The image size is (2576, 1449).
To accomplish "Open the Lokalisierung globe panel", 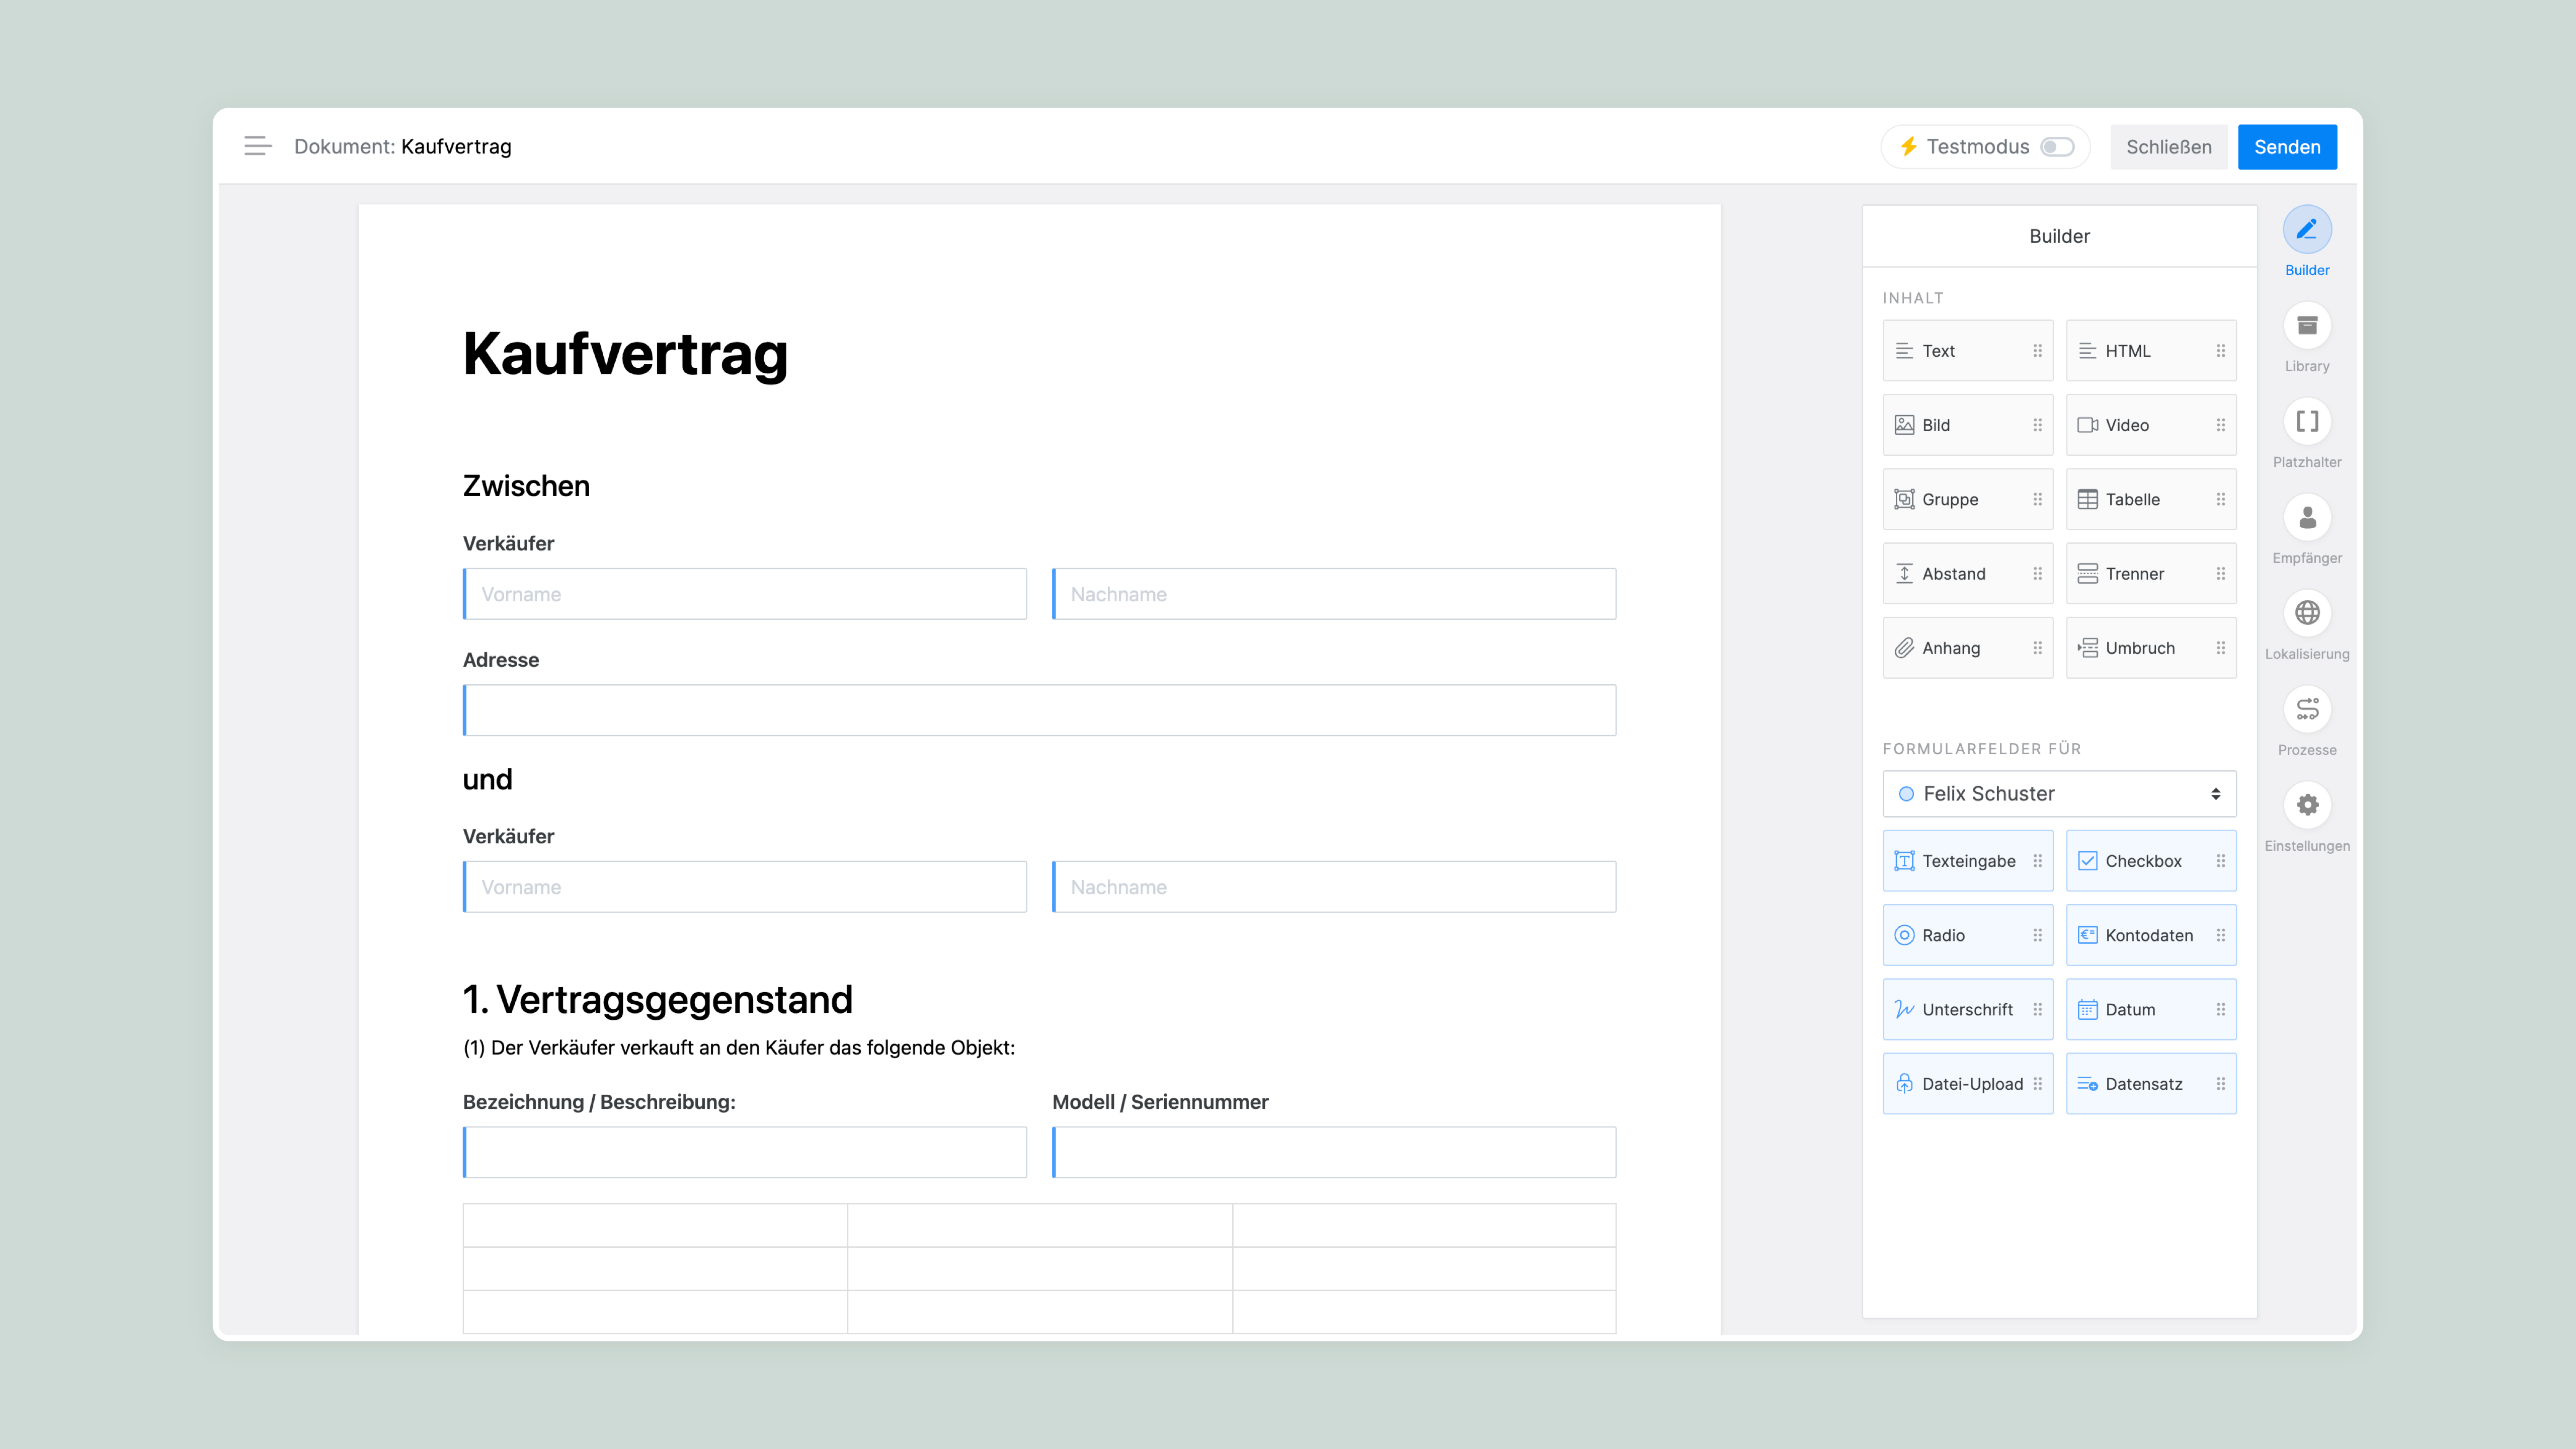I will (2307, 614).
